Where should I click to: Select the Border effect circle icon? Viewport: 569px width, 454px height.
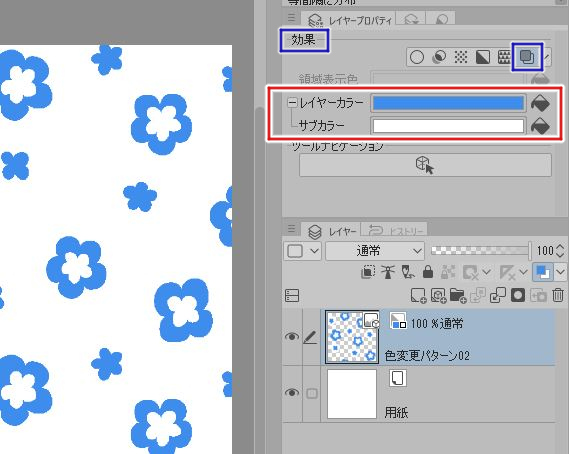tap(417, 57)
